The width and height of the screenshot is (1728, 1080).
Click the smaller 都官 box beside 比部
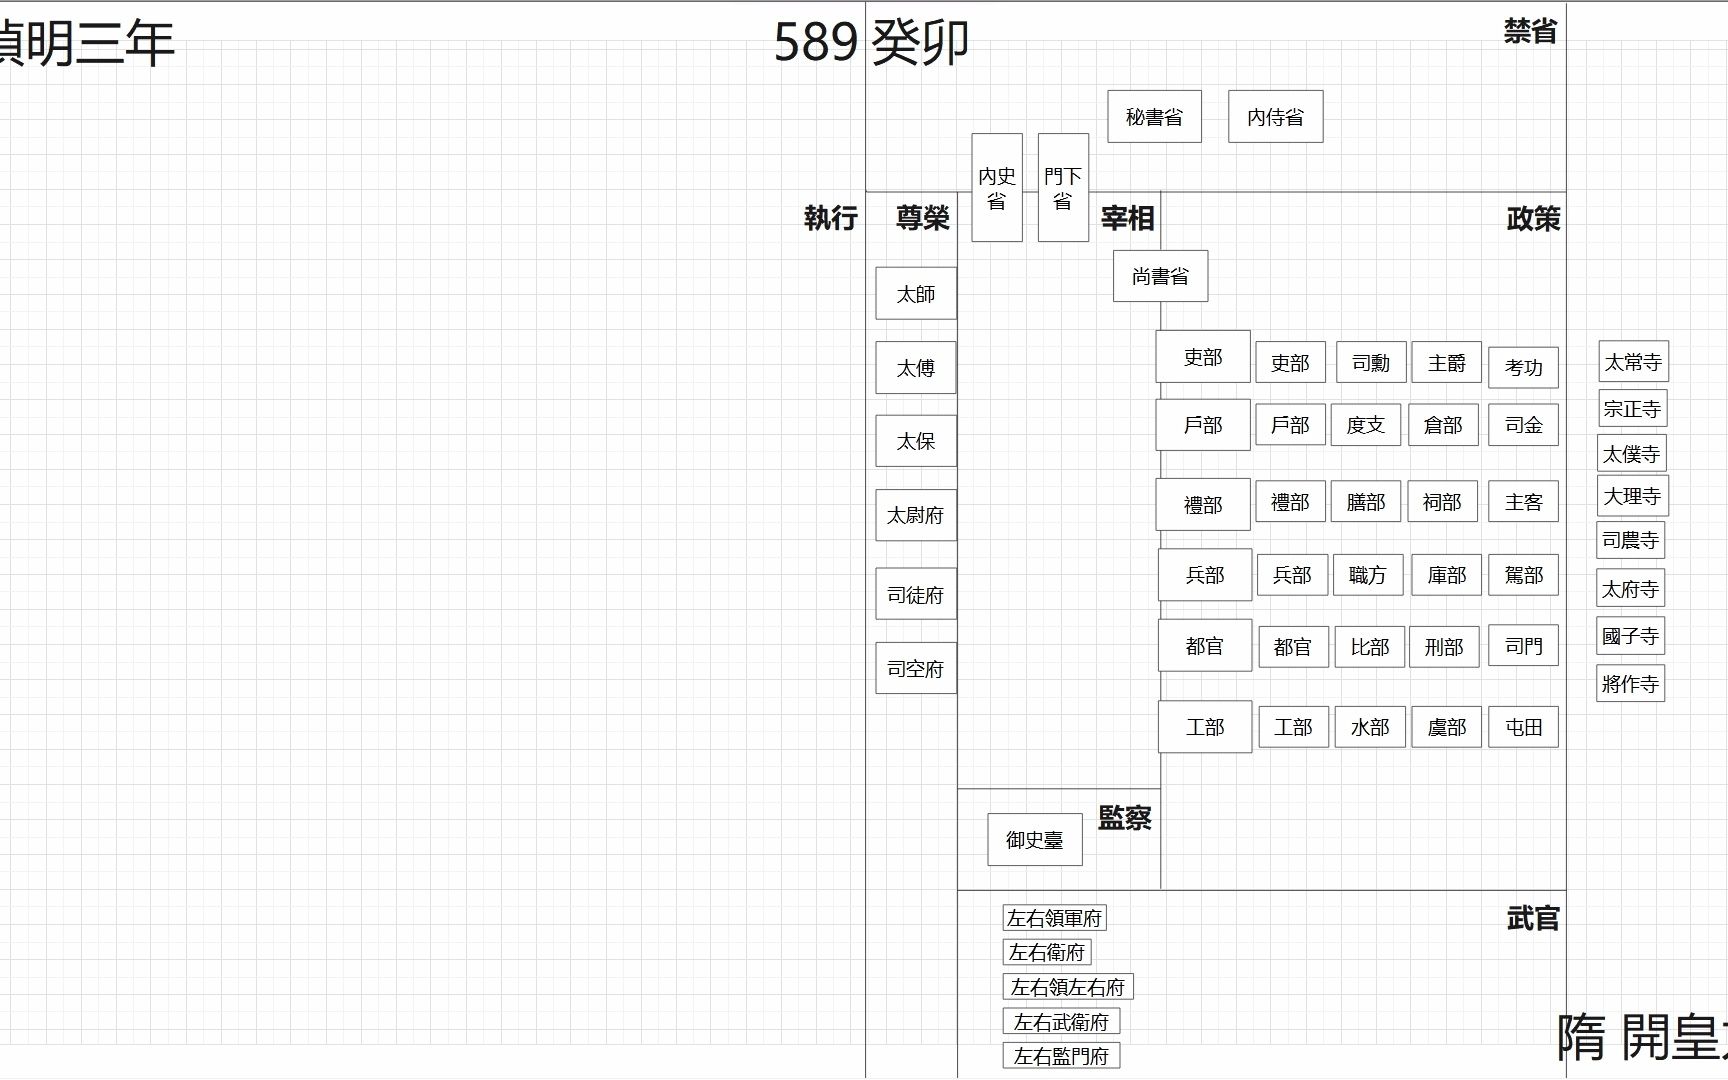click(1293, 647)
